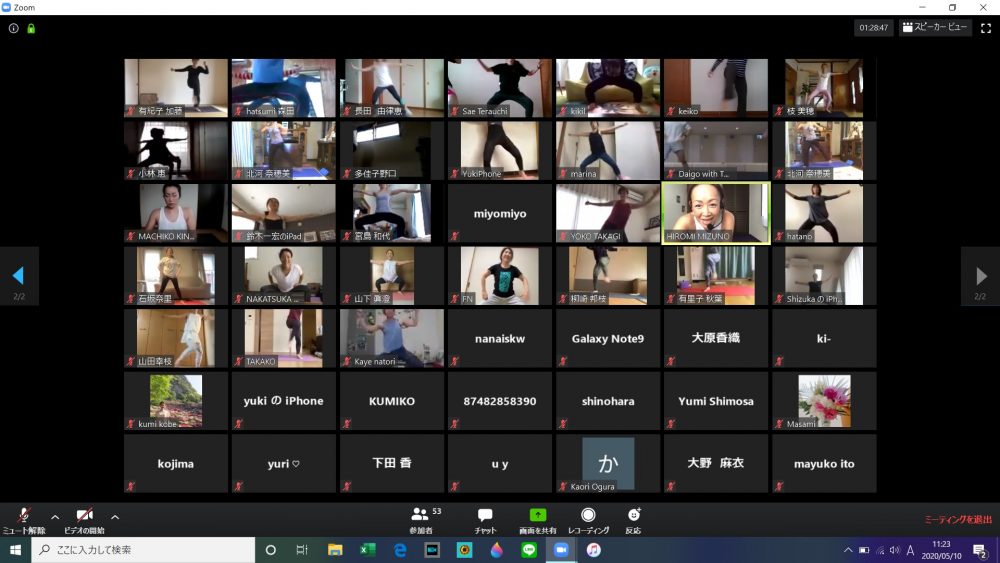Go to next gallery page

[x=979, y=276]
